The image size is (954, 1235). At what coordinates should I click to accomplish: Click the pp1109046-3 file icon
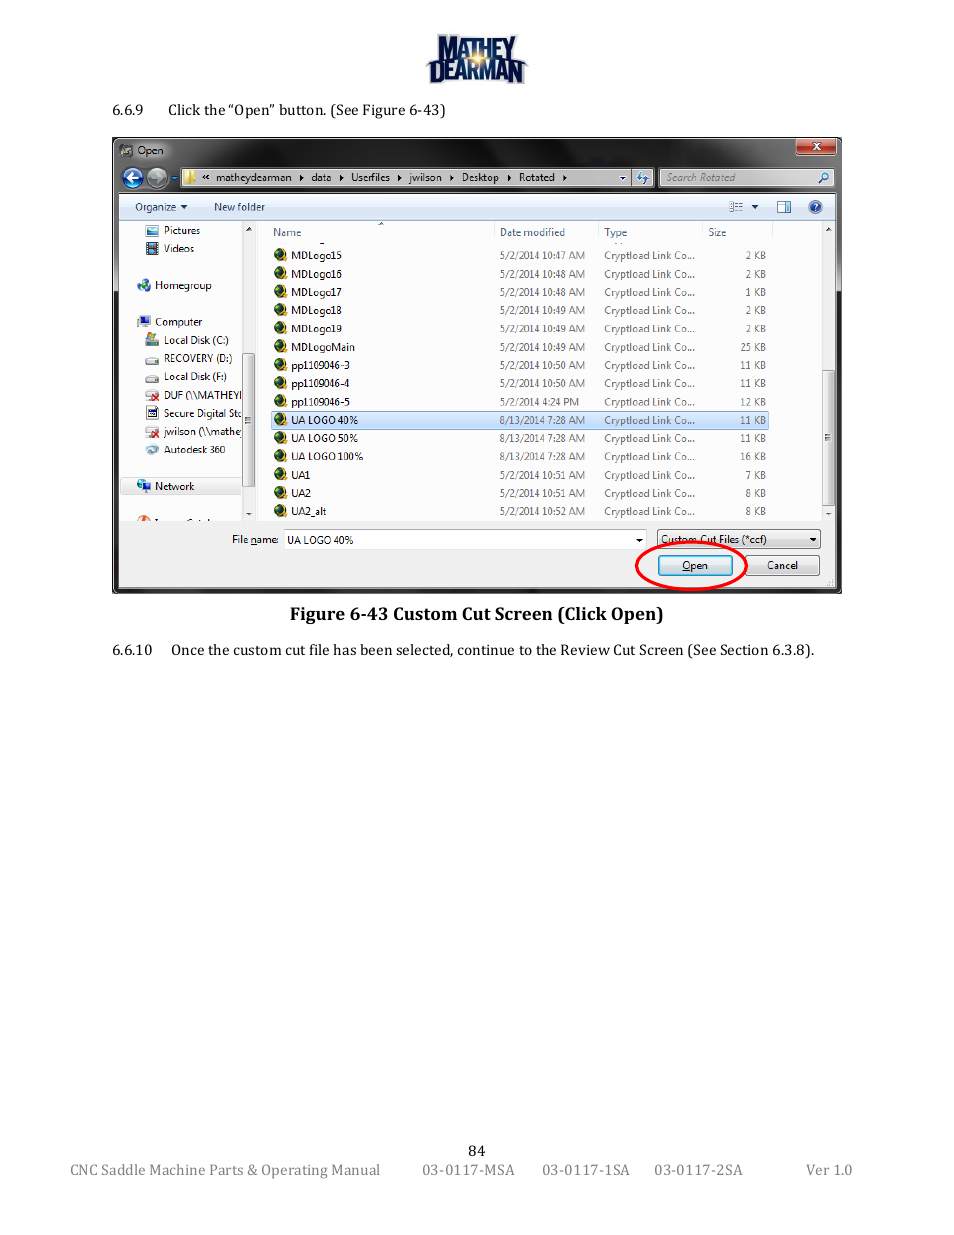(x=280, y=365)
